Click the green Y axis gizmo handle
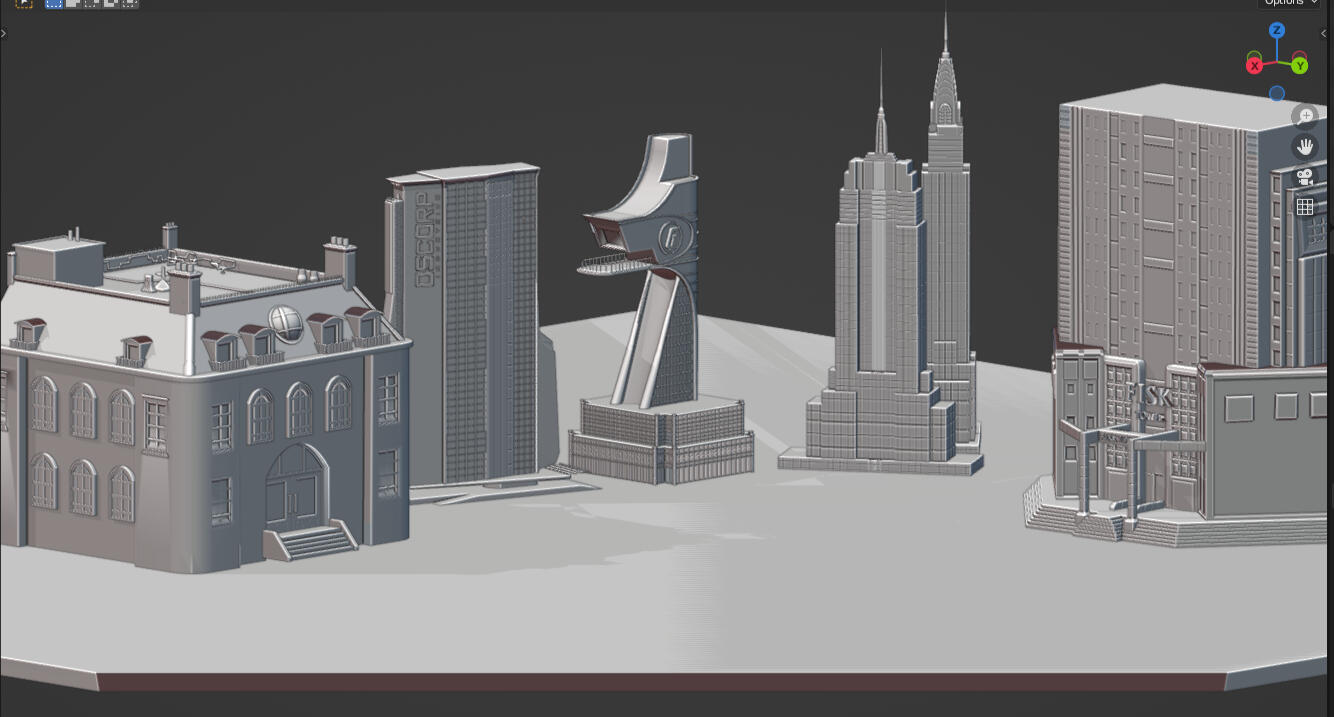The width and height of the screenshot is (1334, 717). point(1300,66)
